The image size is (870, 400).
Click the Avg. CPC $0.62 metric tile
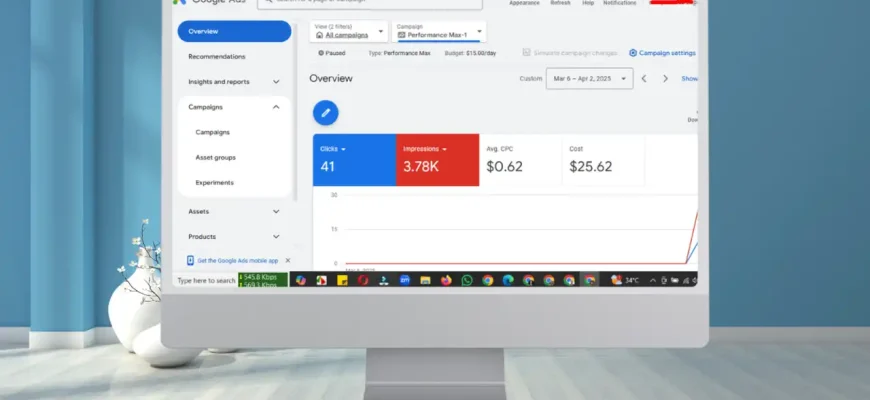click(x=520, y=160)
